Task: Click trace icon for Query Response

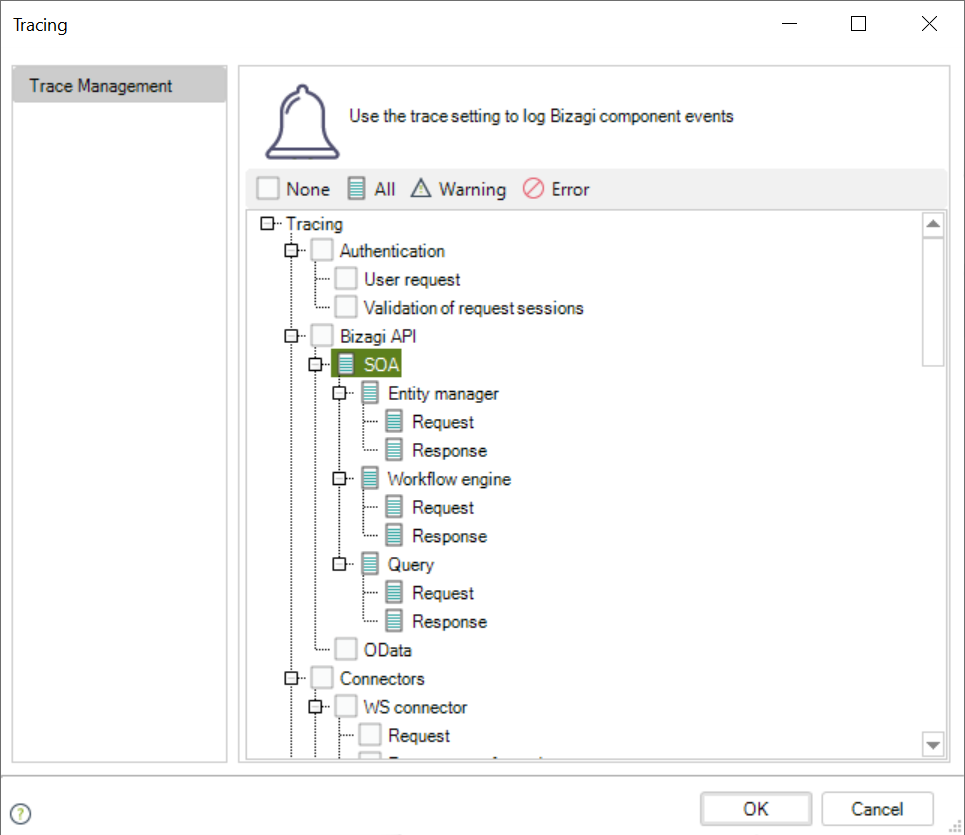Action: point(394,621)
